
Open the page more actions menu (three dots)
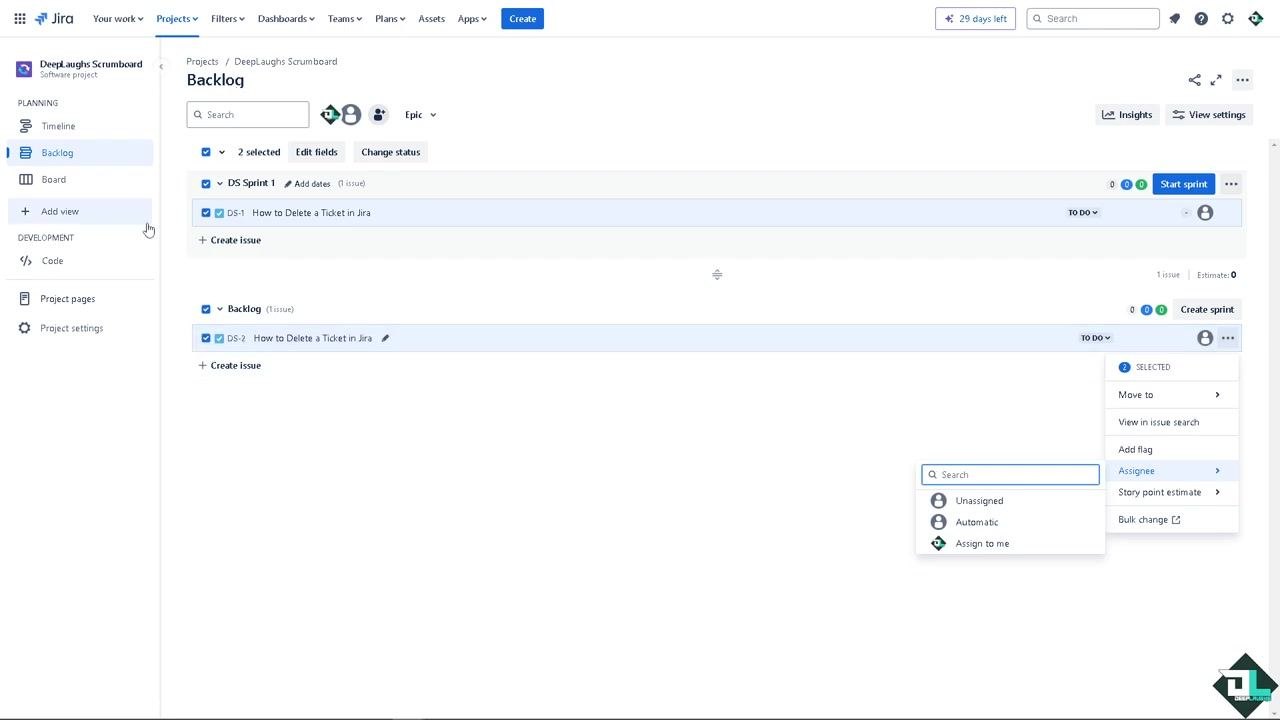coord(1242,80)
